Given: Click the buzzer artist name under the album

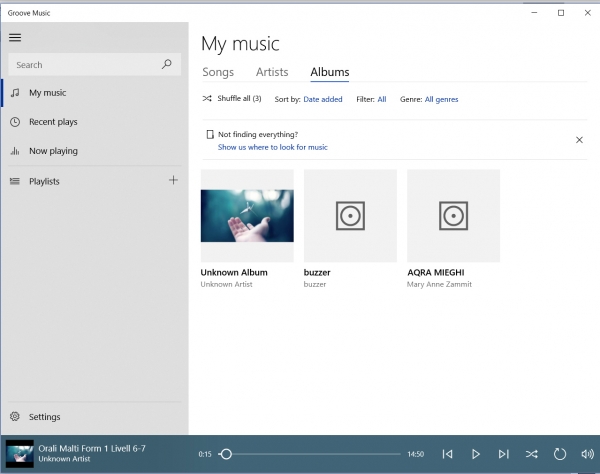Looking at the screenshot, I should click(x=315, y=284).
